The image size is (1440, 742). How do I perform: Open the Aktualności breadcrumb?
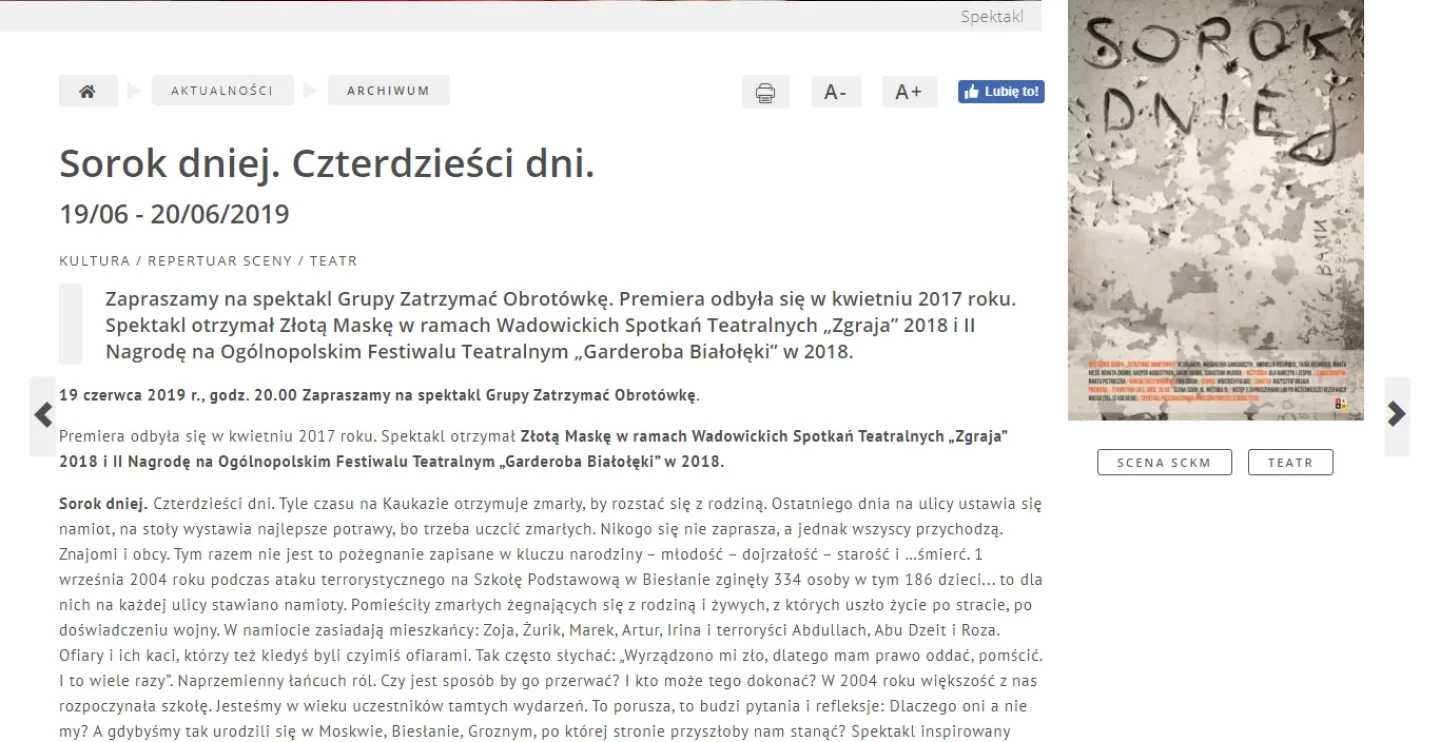[x=223, y=91]
